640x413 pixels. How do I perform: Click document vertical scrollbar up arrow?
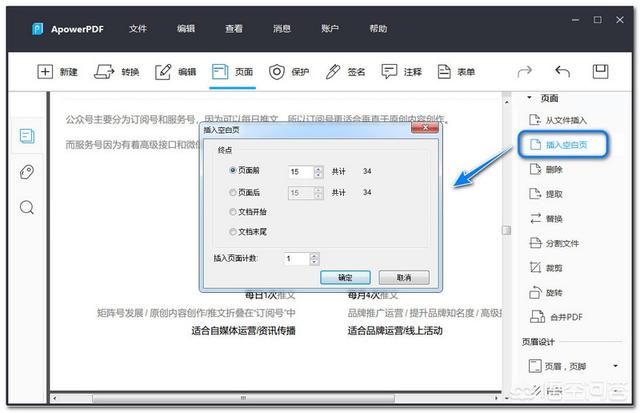pyautogui.click(x=507, y=102)
